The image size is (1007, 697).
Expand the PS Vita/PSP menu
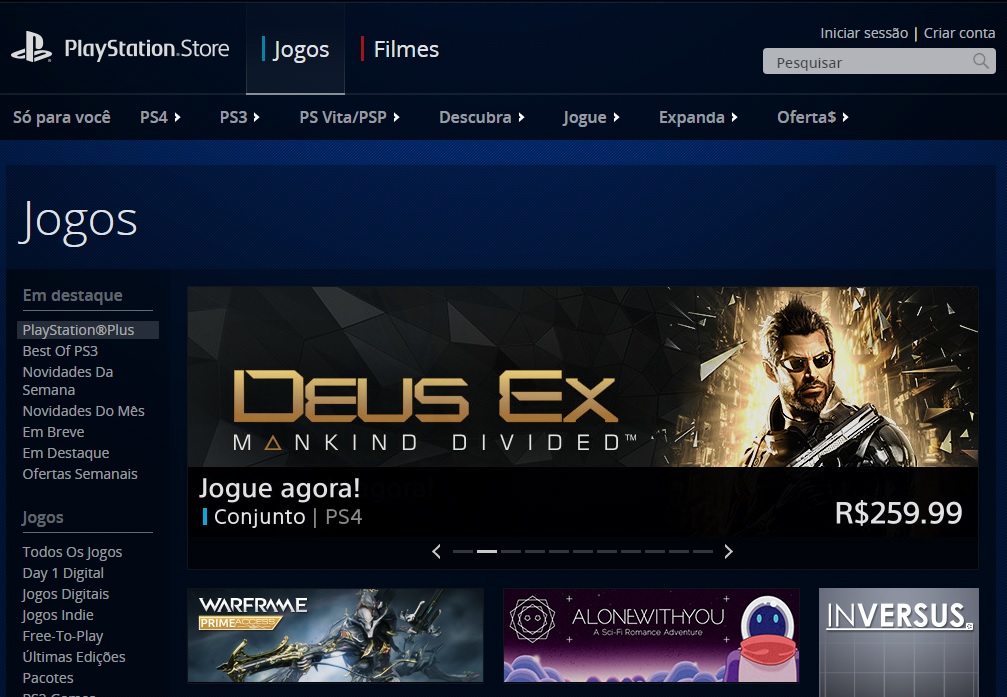click(349, 117)
